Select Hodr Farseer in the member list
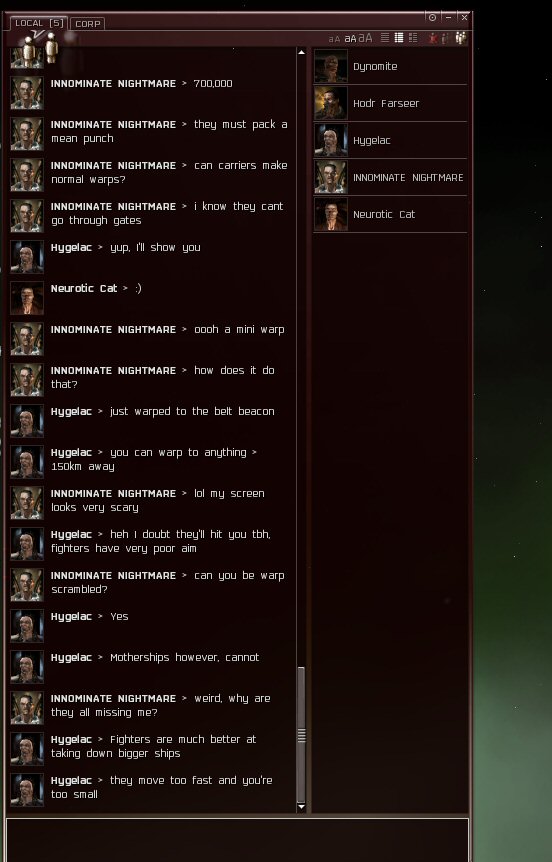 pos(390,103)
